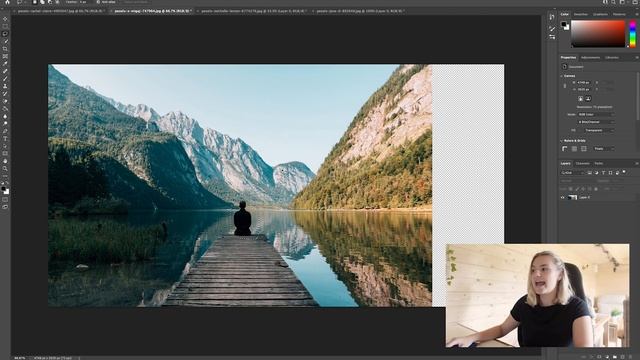This screenshot has width=640, height=360.
Task: Switch to the Swatches tab
Action: point(580,14)
